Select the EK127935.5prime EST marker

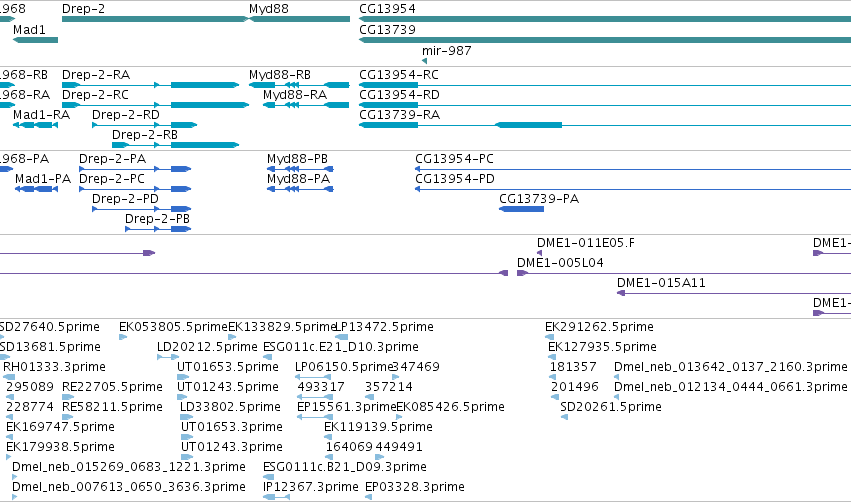tap(552, 357)
